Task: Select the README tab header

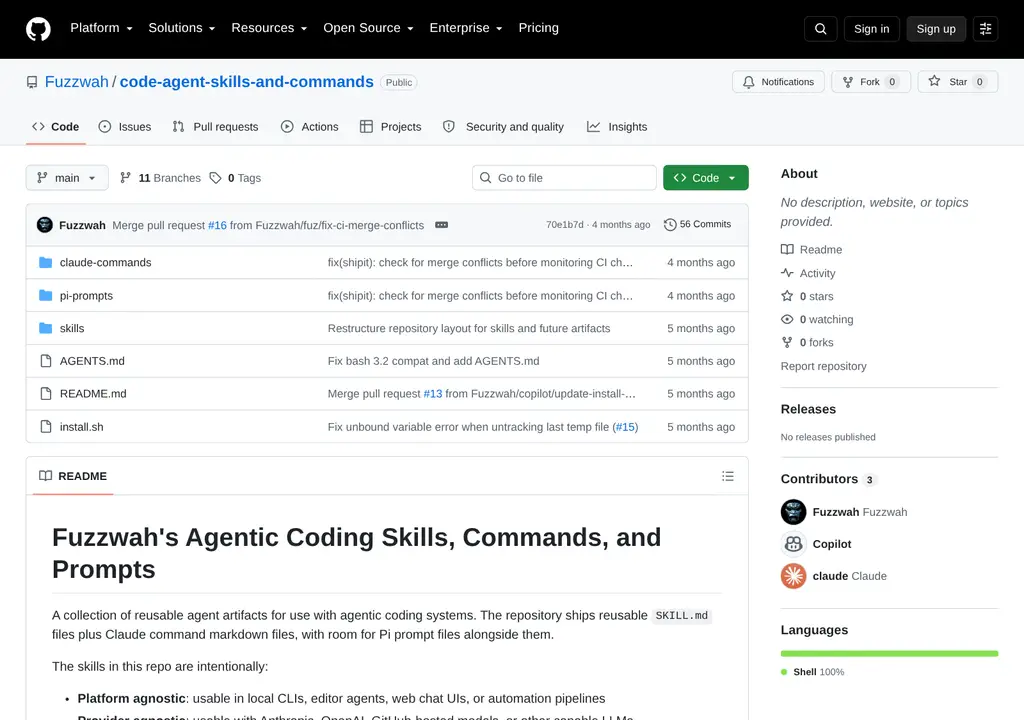Action: [73, 476]
